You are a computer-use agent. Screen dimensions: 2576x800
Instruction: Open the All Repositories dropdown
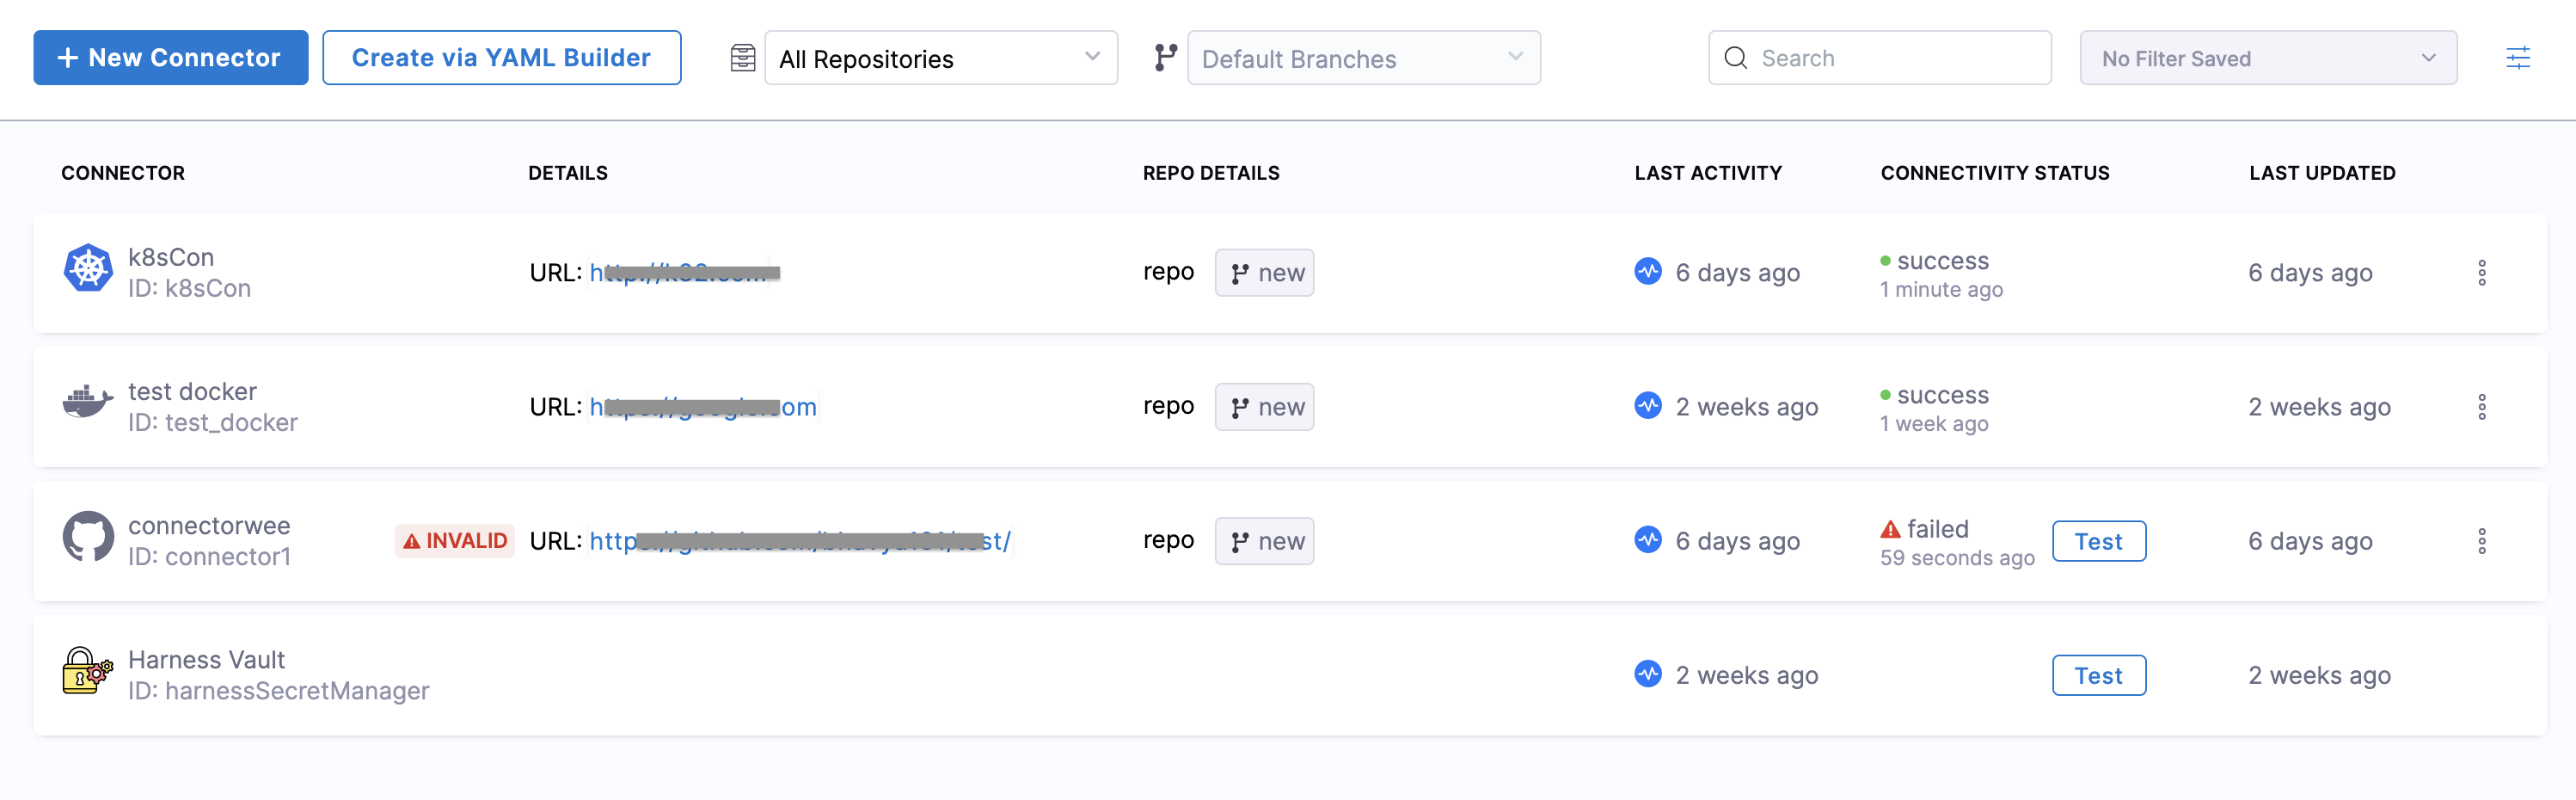click(x=940, y=58)
